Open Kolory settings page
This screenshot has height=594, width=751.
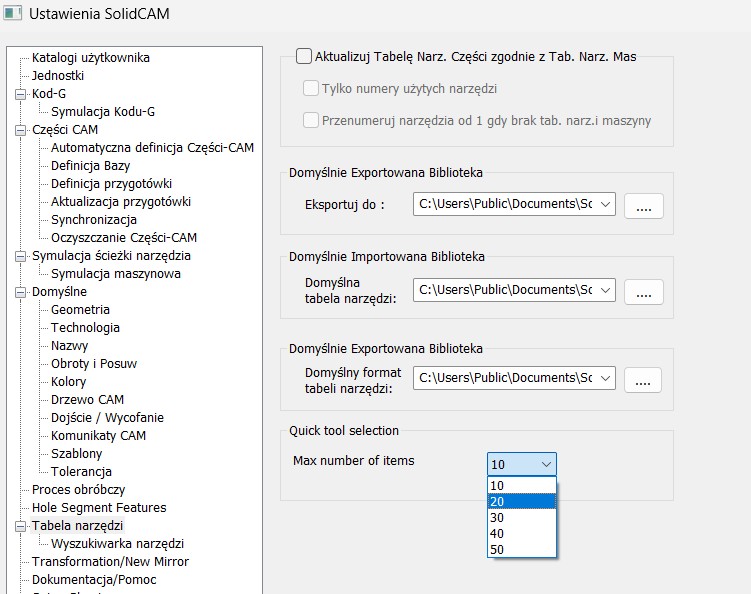[x=68, y=382]
